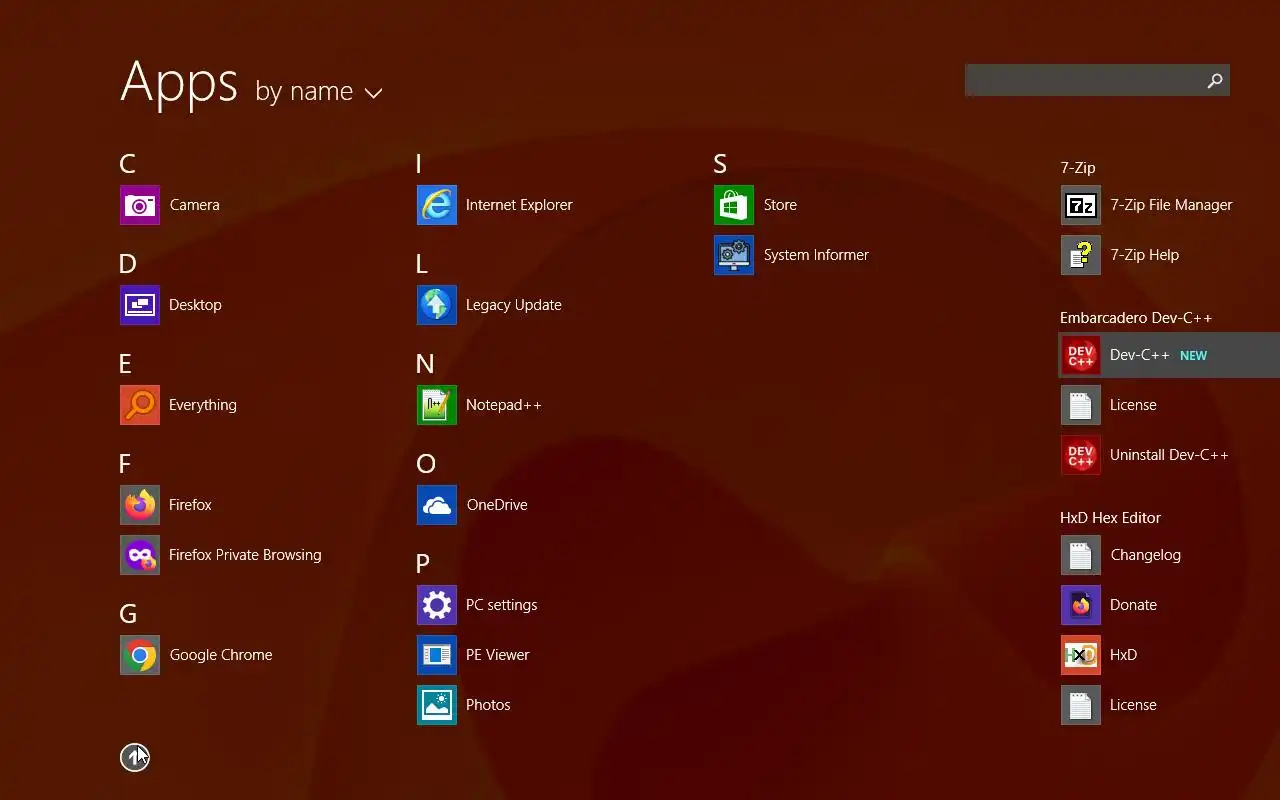The width and height of the screenshot is (1280, 800).
Task: Launch the Desktop tile icon
Action: (140, 305)
